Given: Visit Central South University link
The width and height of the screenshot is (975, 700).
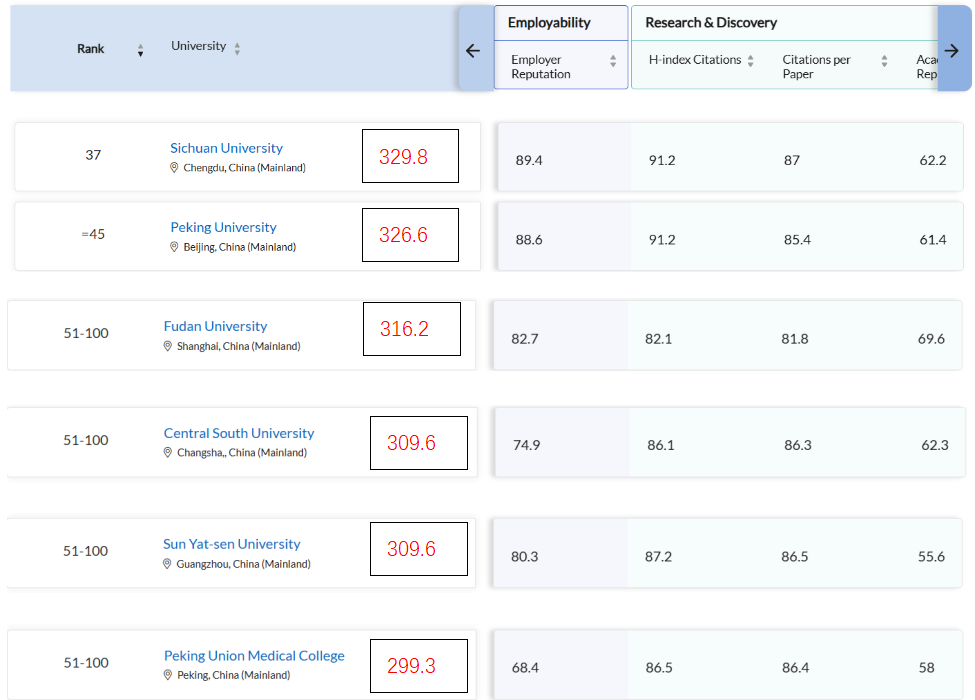Looking at the screenshot, I should 239,433.
